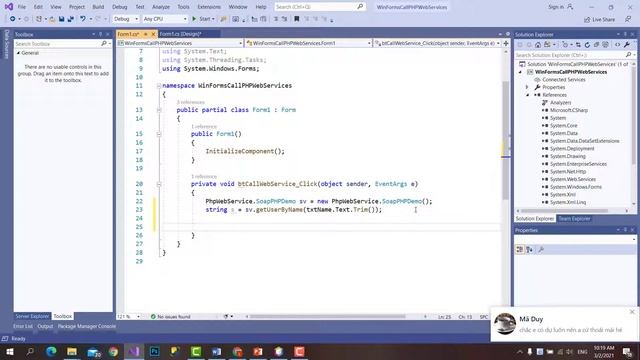
Task: Click the Search (Ctrl+Q) field
Action: pyautogui.click(x=320, y=7)
